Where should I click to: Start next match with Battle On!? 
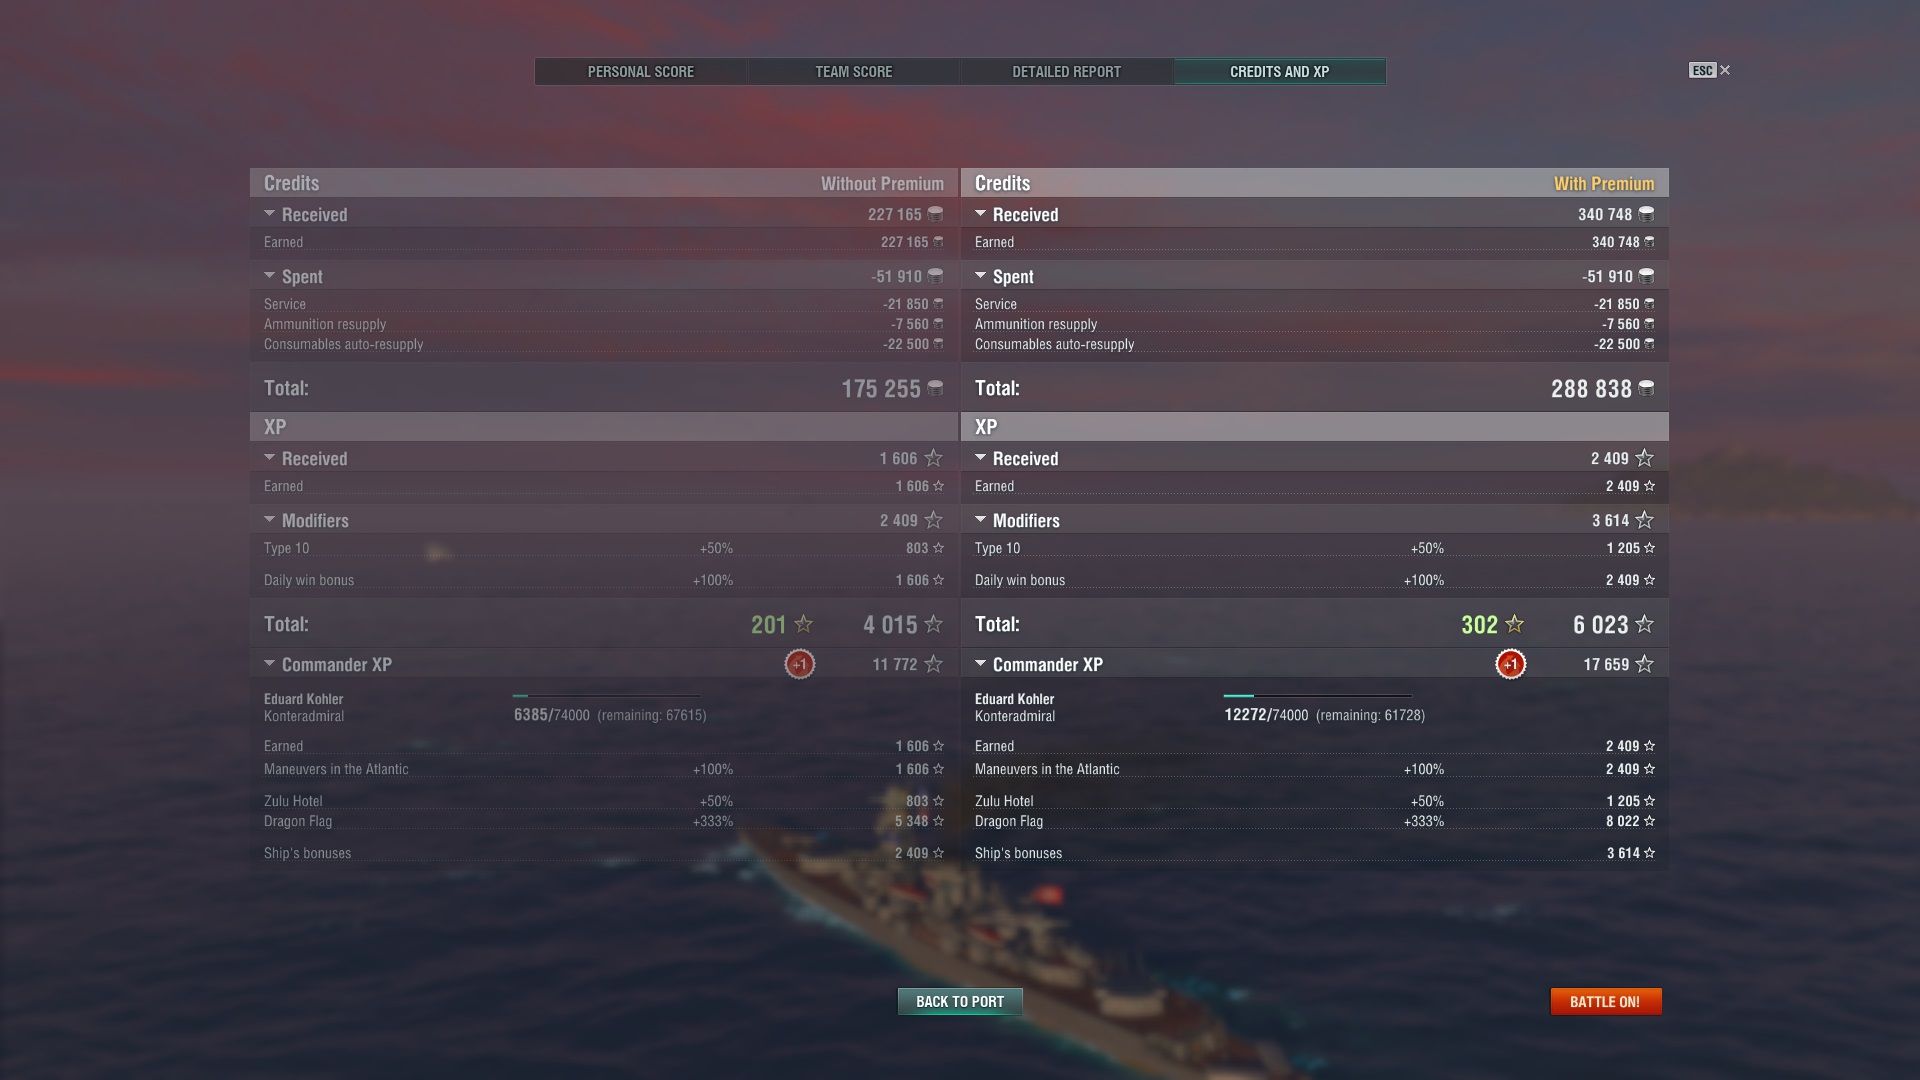1605,1001
